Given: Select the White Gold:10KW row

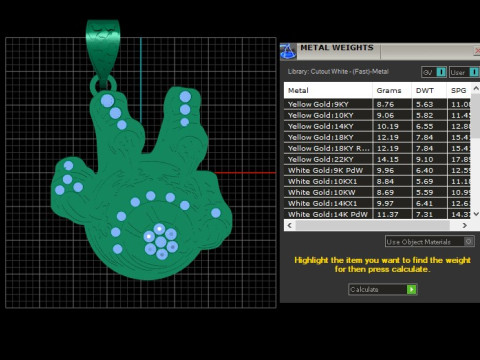Looking at the screenshot, I should [x=377, y=192].
